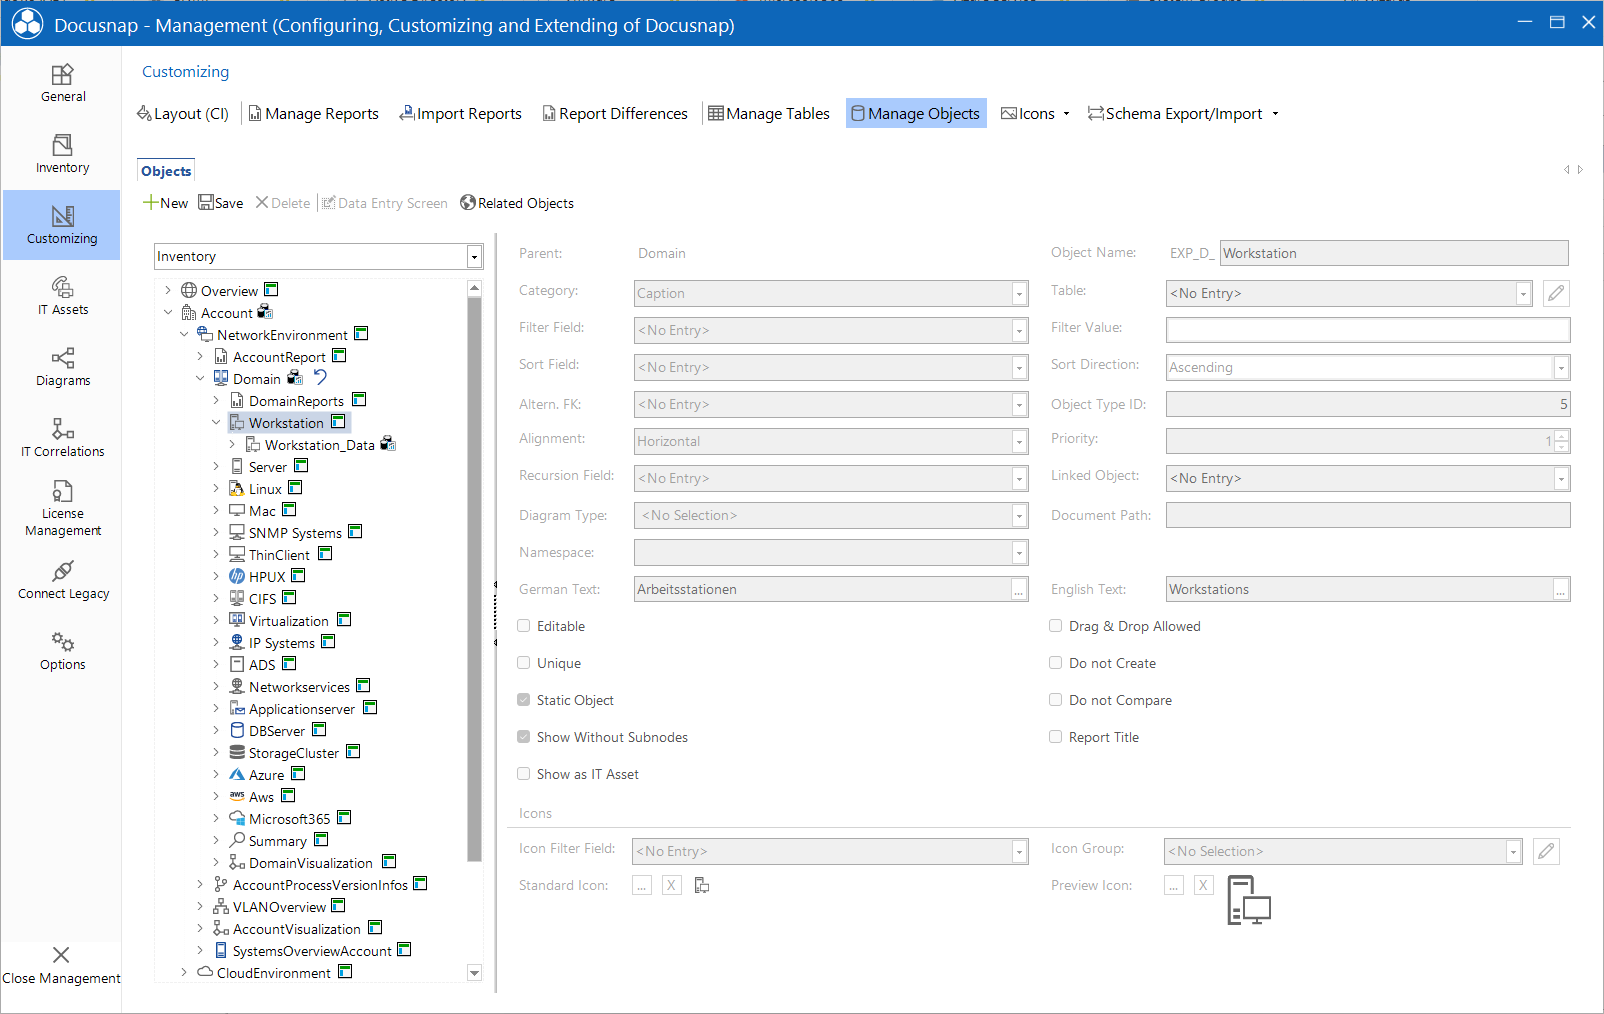Increase the Priority spinner value
The image size is (1604, 1014).
(1562, 435)
